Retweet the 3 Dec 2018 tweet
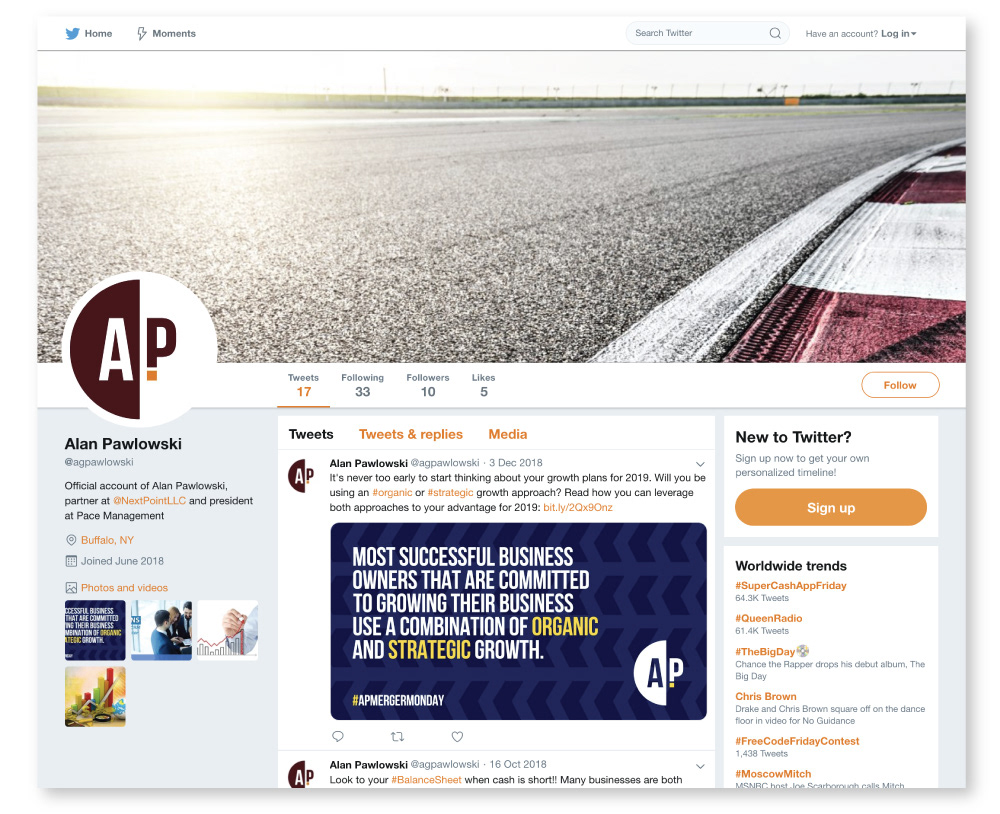This screenshot has width=1000, height=814. 397,736
